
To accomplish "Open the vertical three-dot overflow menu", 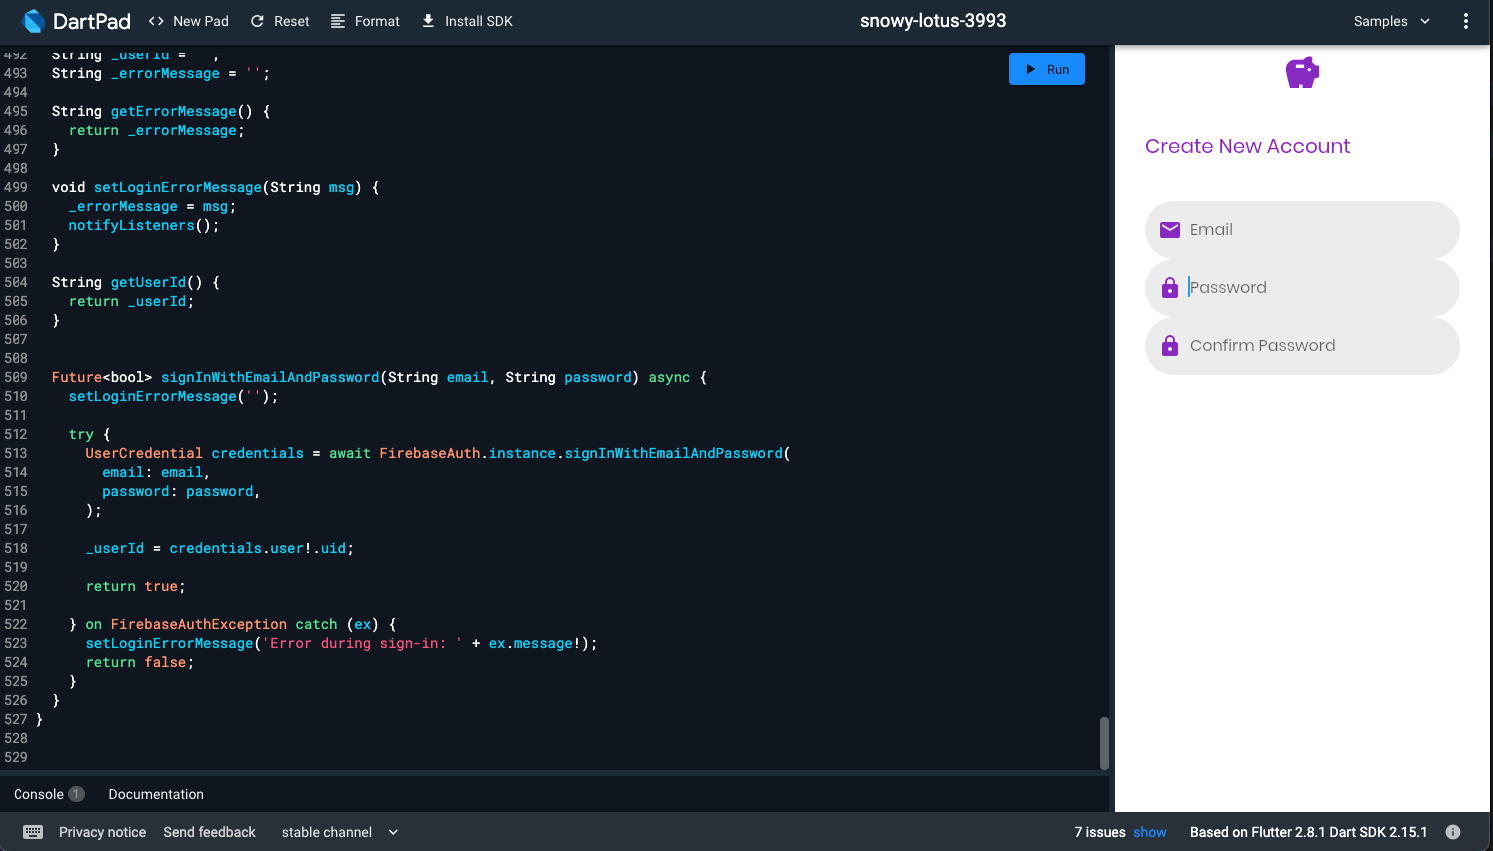I will pos(1466,21).
